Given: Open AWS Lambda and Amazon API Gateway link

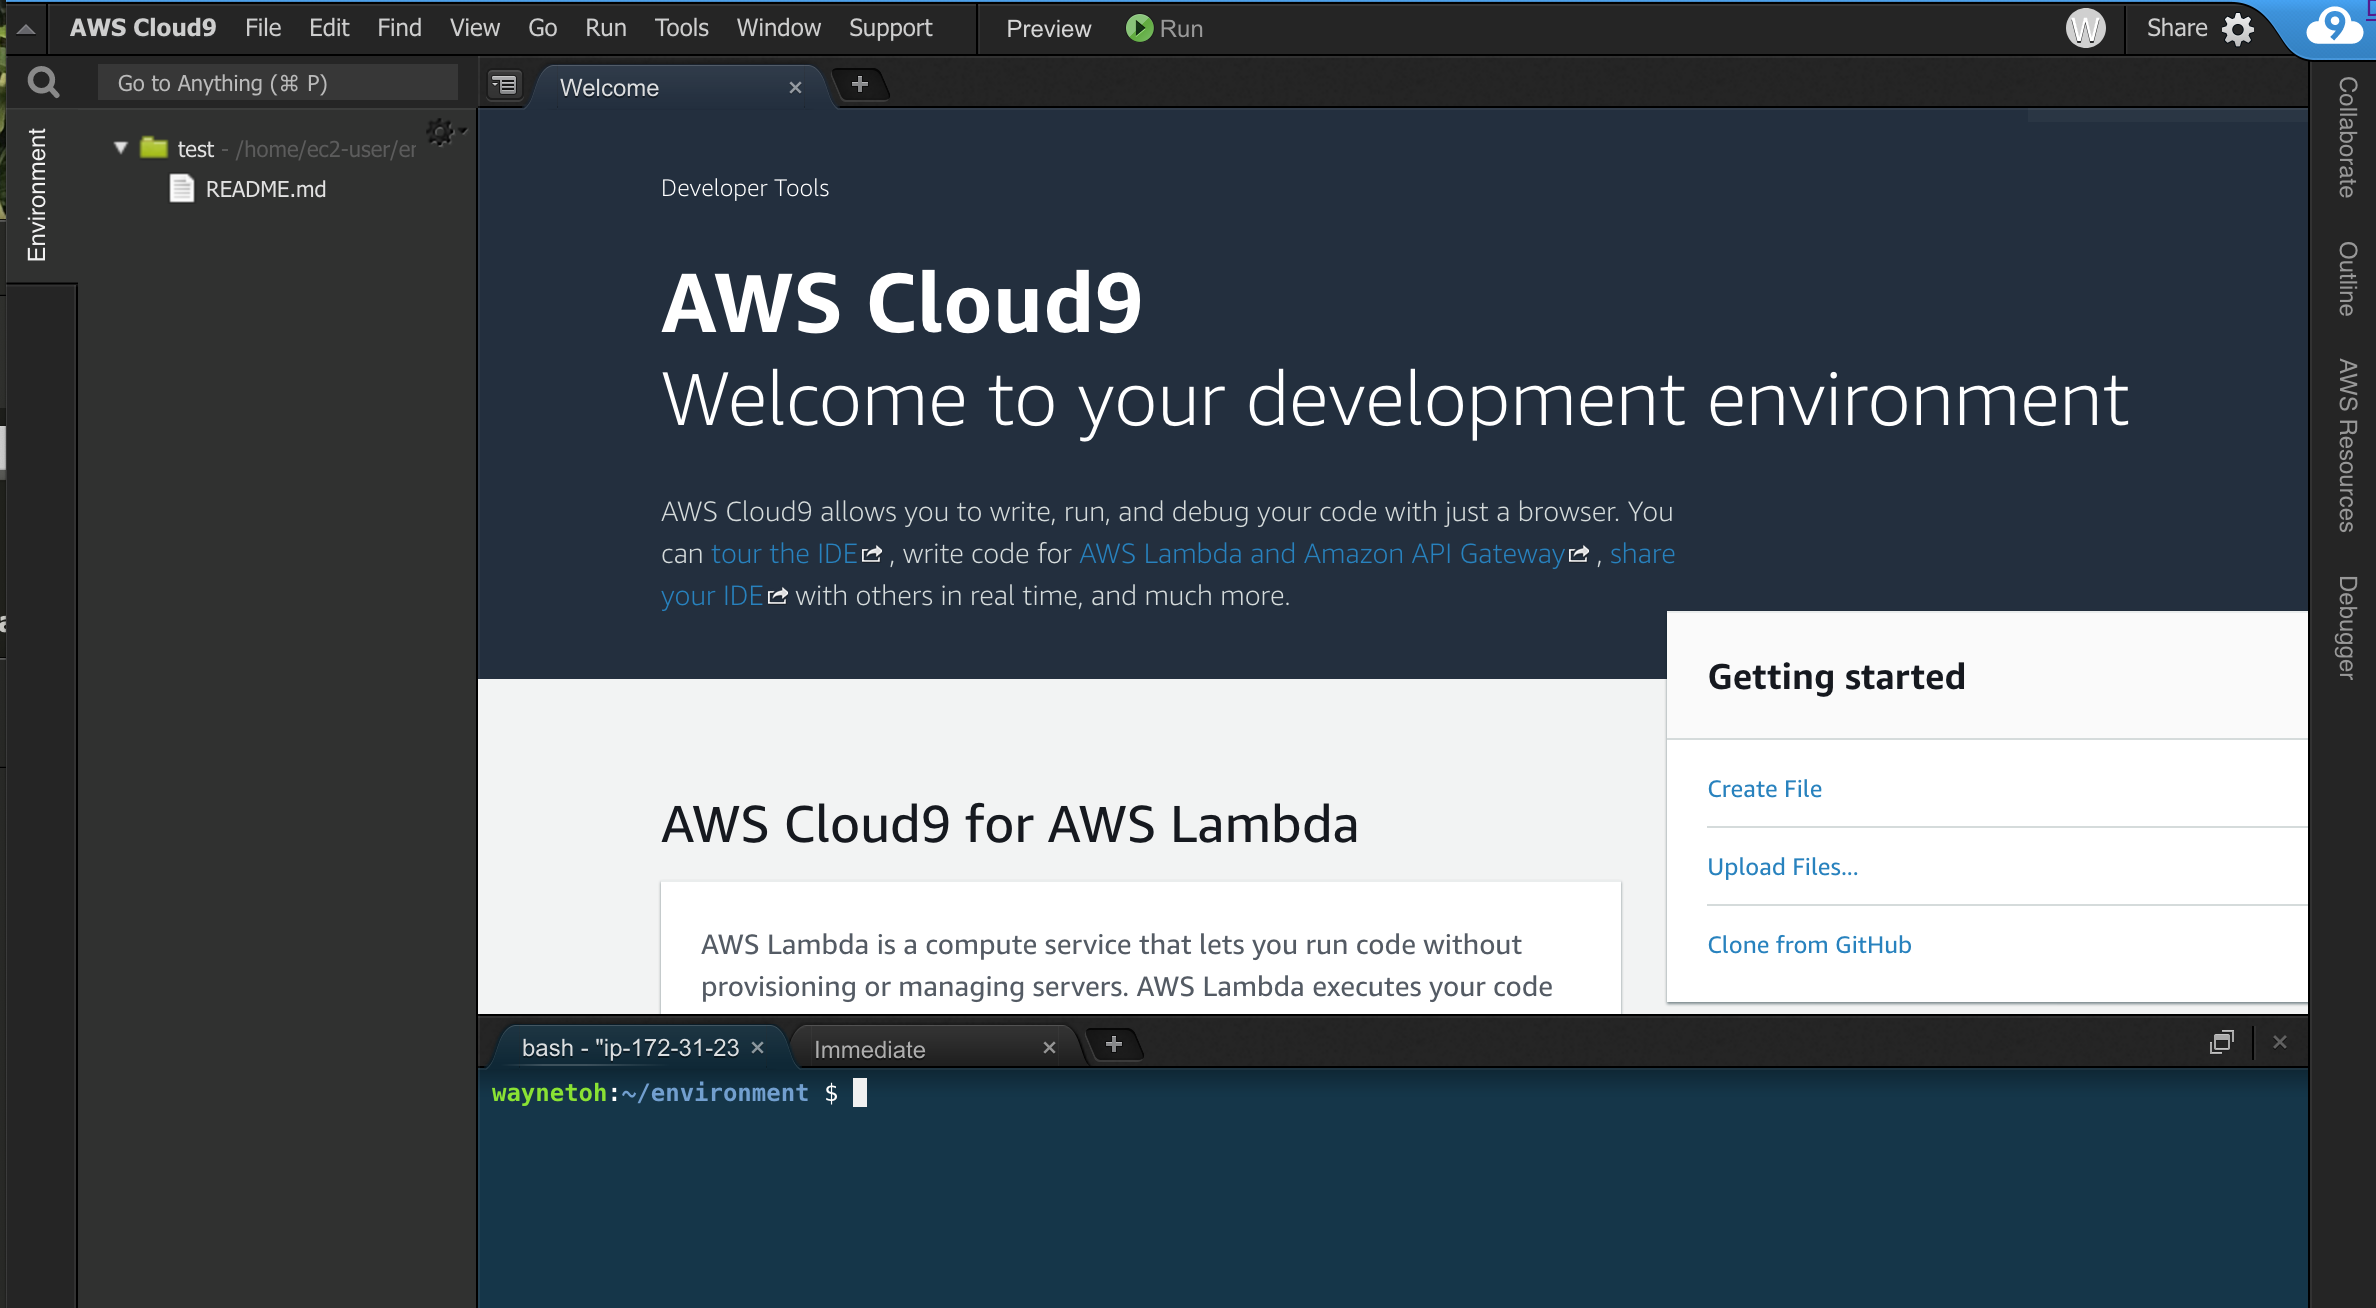Looking at the screenshot, I should tap(1321, 554).
